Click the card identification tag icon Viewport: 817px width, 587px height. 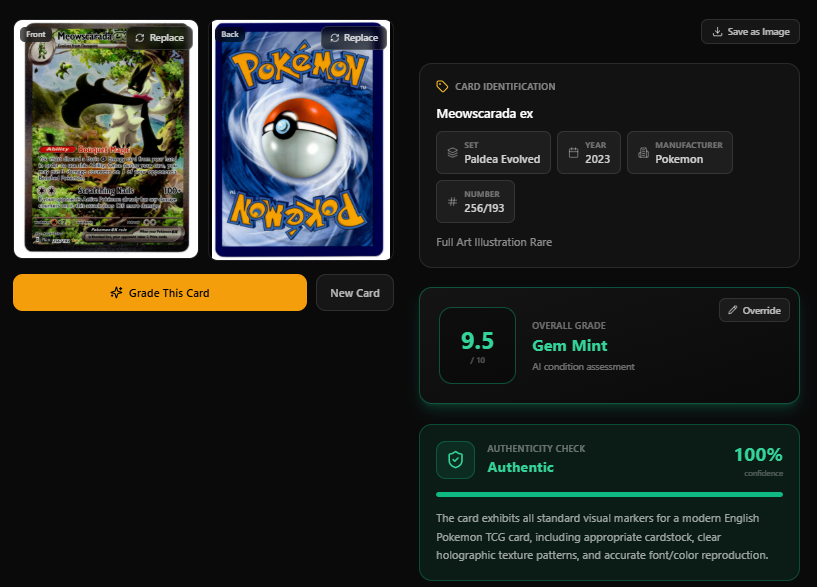click(x=442, y=86)
